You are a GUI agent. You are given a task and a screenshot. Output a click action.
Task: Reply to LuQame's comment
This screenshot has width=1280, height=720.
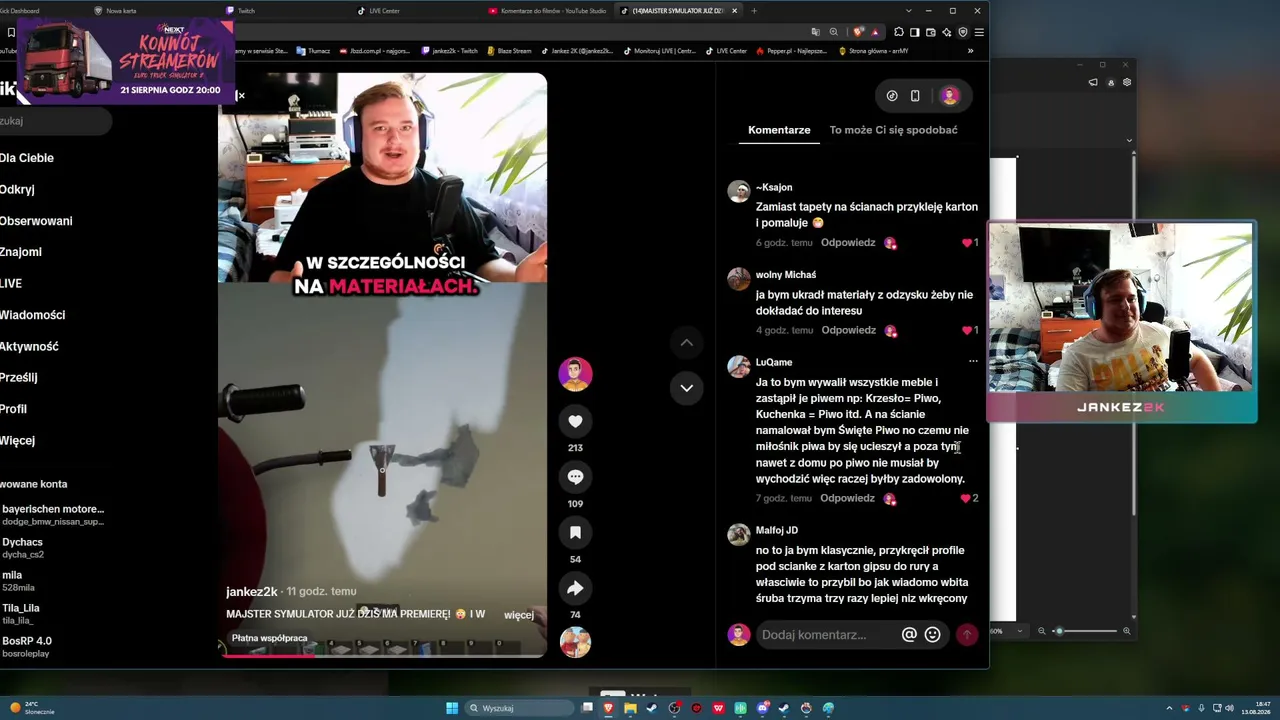[847, 498]
